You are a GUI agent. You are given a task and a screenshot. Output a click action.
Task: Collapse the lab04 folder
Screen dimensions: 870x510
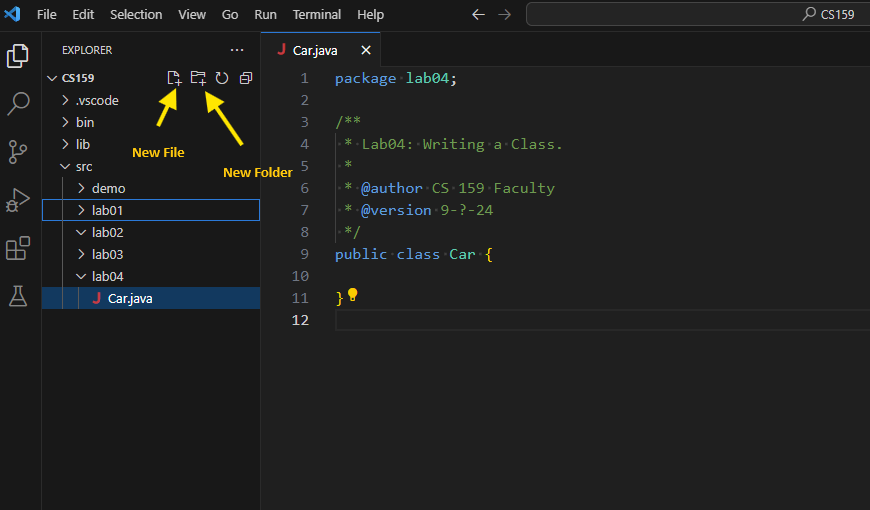(x=107, y=276)
